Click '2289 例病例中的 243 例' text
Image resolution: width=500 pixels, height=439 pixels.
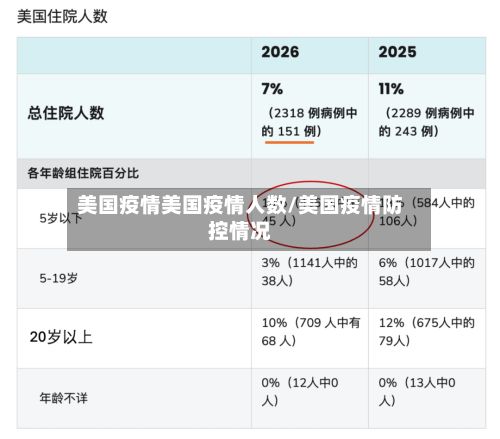[x=426, y=122]
